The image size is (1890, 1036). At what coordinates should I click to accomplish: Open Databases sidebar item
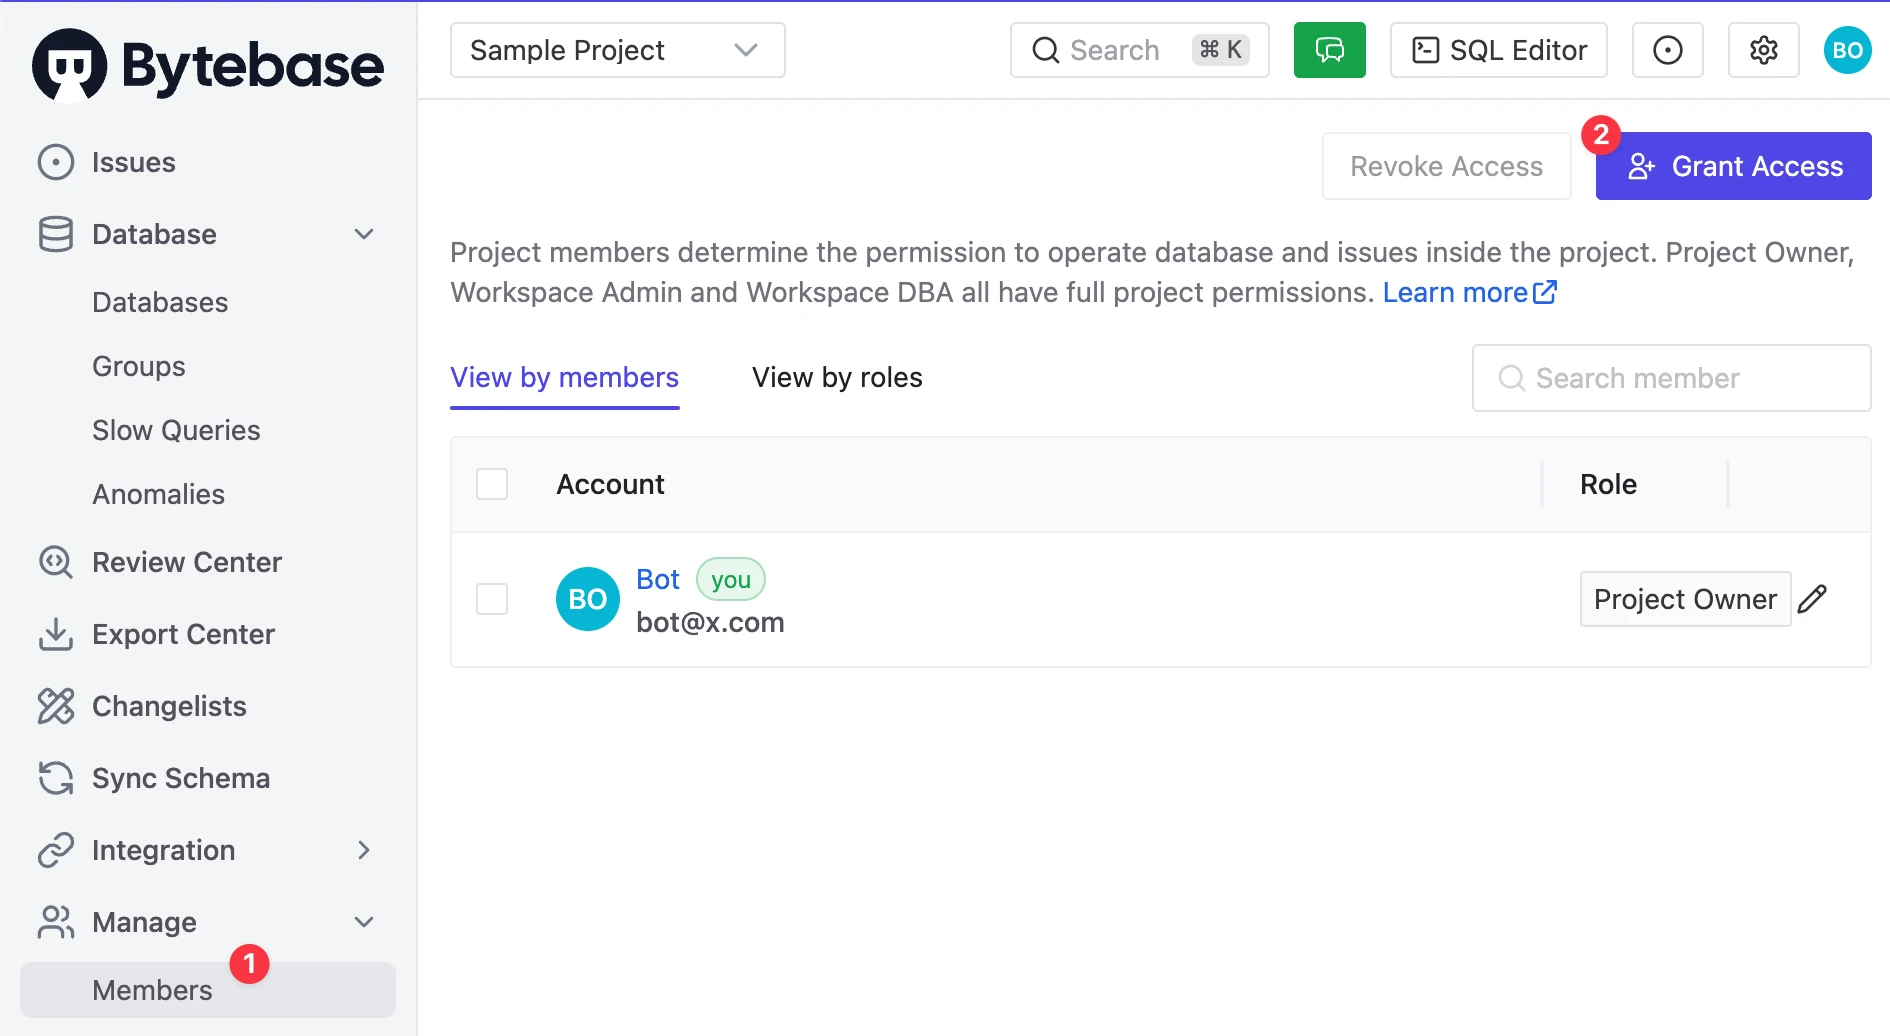pyautogui.click(x=160, y=302)
